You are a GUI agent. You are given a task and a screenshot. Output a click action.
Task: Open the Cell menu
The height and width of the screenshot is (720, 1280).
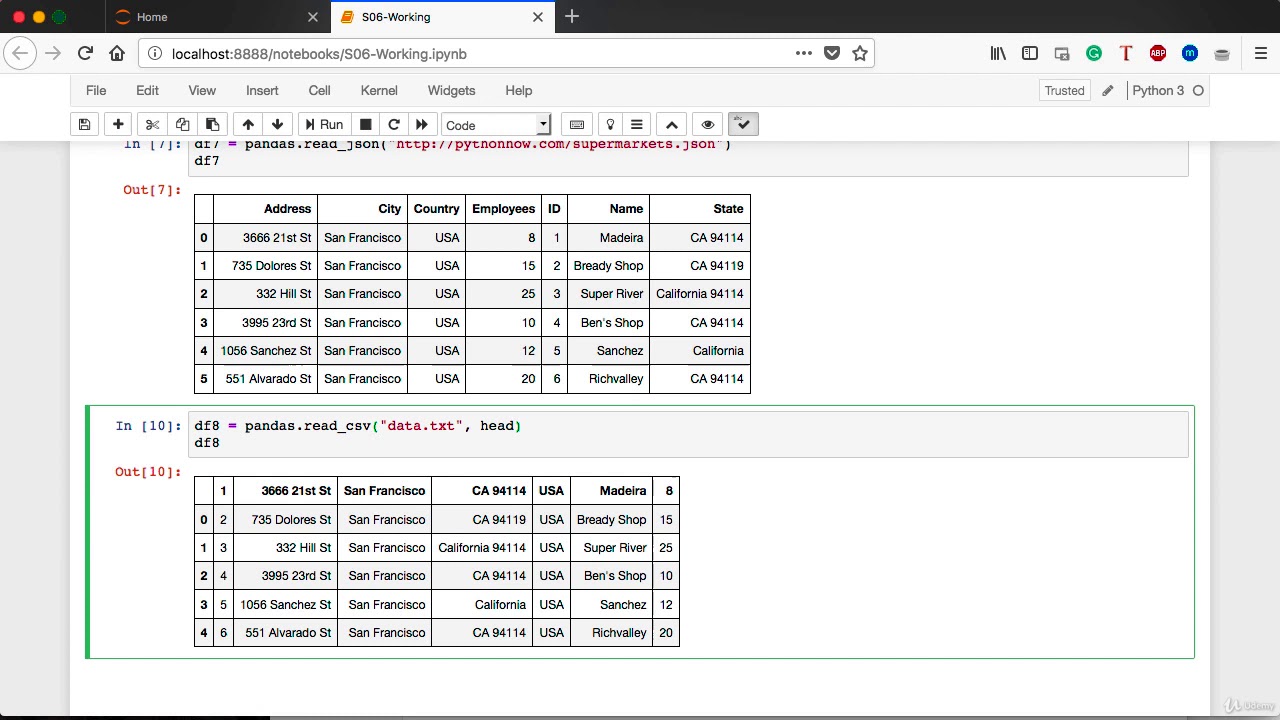[x=319, y=90]
